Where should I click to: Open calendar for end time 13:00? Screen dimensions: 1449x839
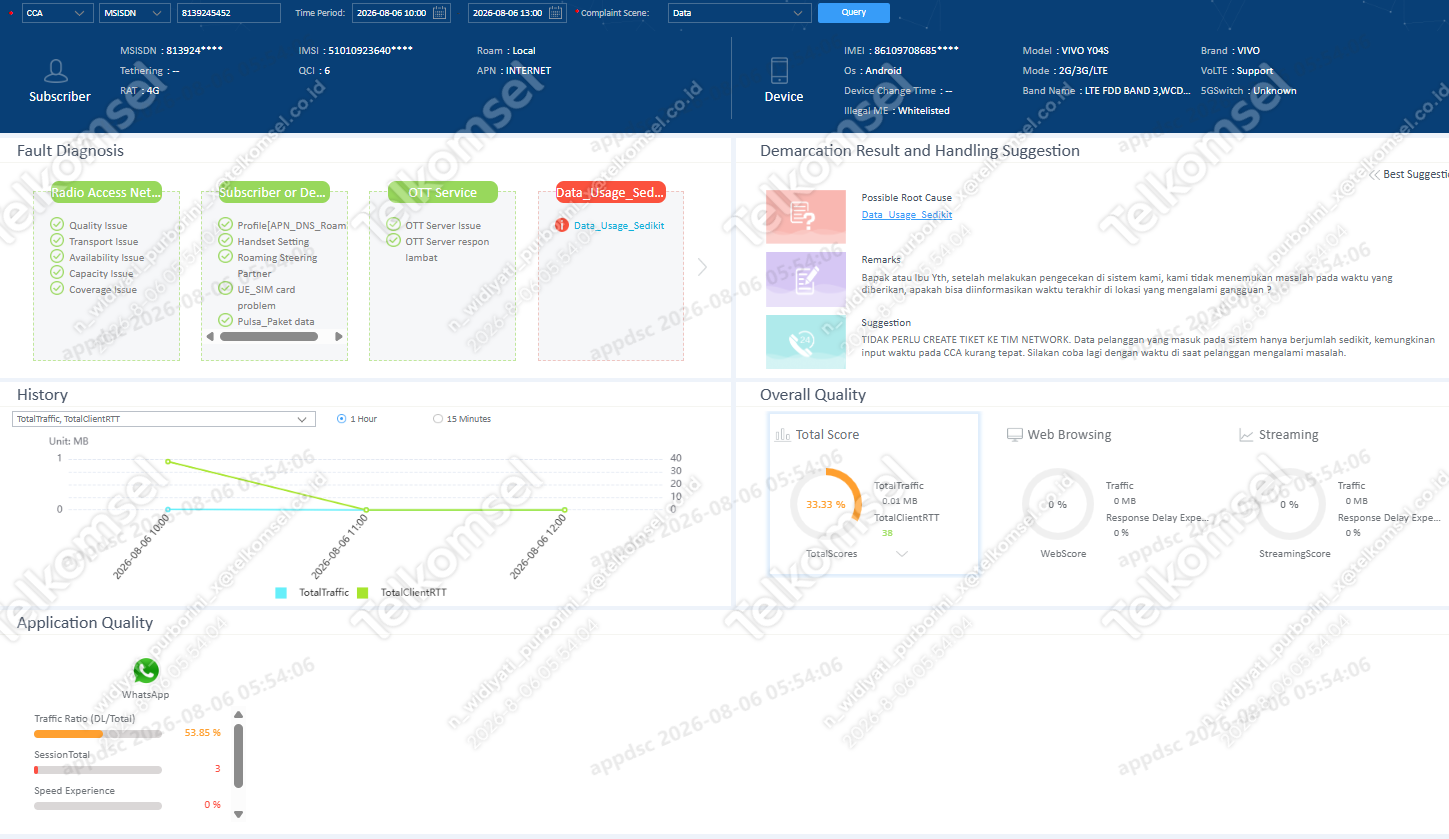[x=555, y=13]
